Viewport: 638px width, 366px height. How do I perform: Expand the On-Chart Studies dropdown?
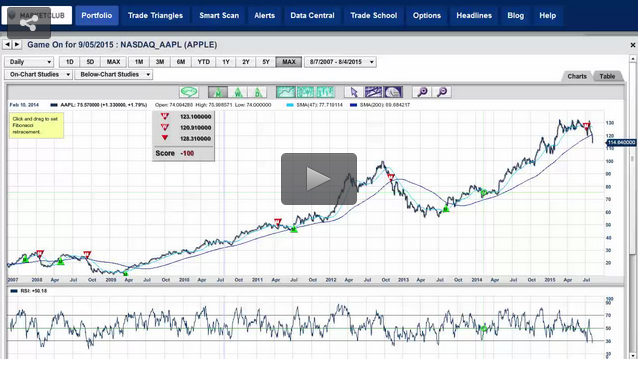coord(39,74)
